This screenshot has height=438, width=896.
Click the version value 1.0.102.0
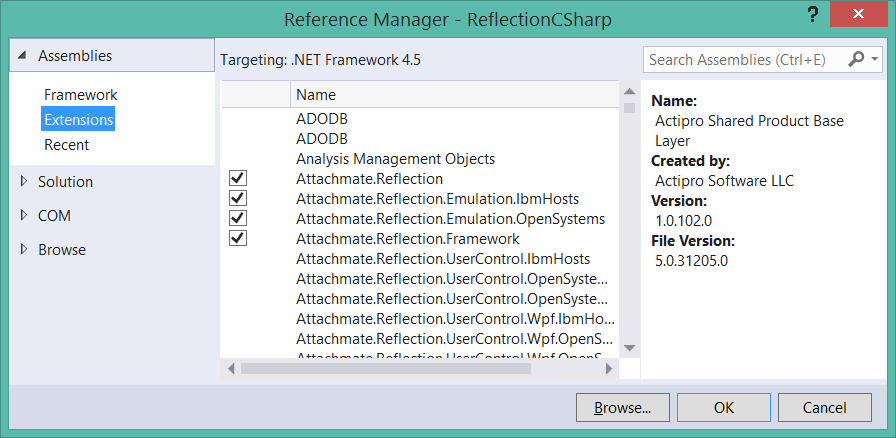point(683,221)
